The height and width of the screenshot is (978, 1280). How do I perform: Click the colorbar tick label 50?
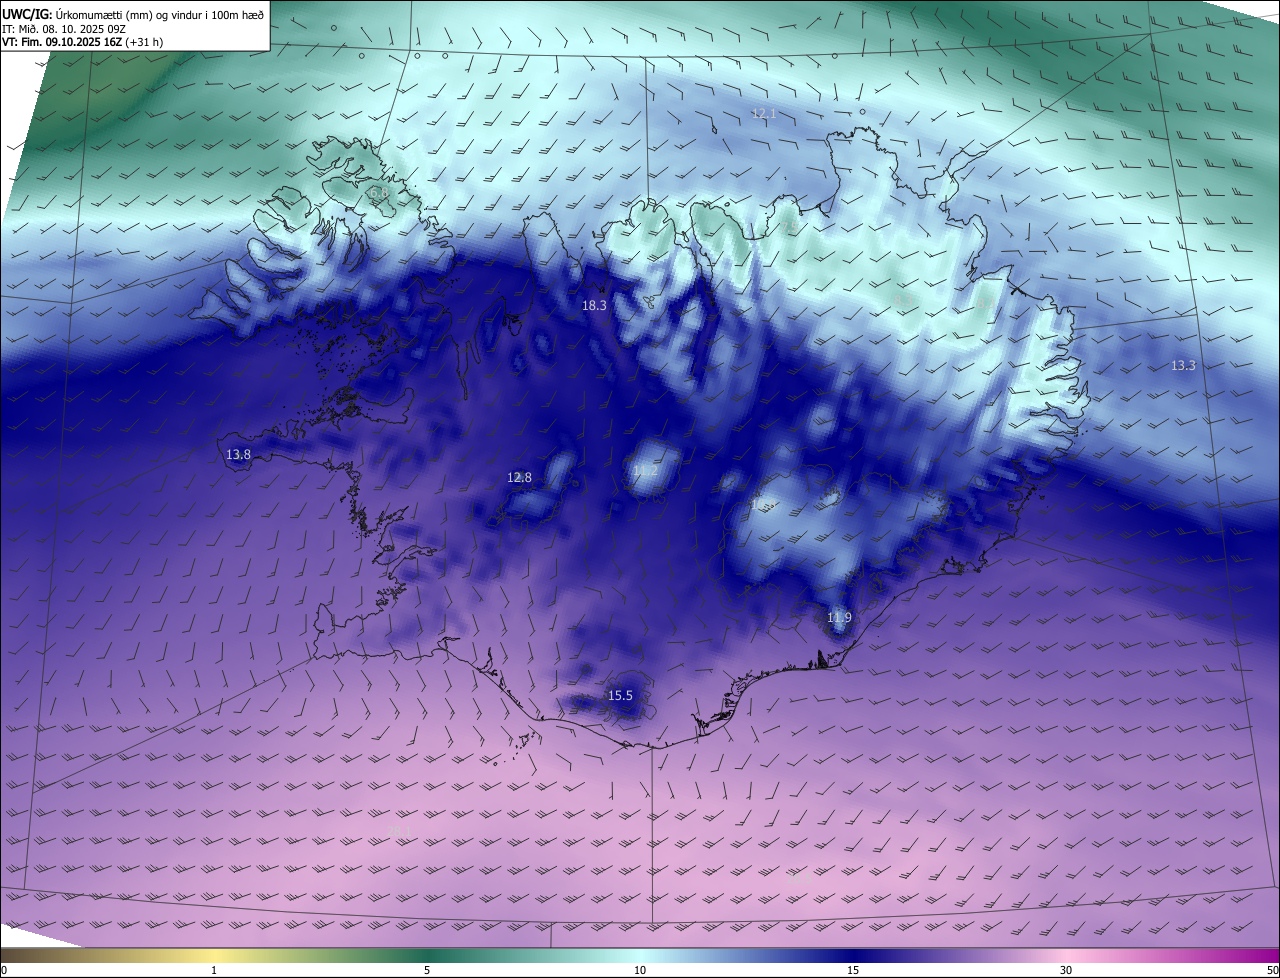click(1272, 970)
